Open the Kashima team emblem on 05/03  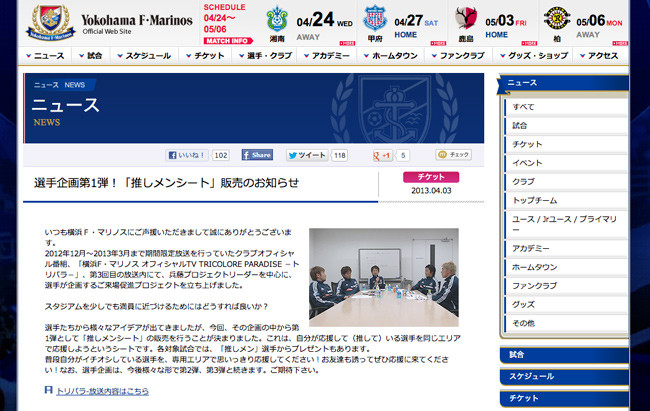pos(466,18)
